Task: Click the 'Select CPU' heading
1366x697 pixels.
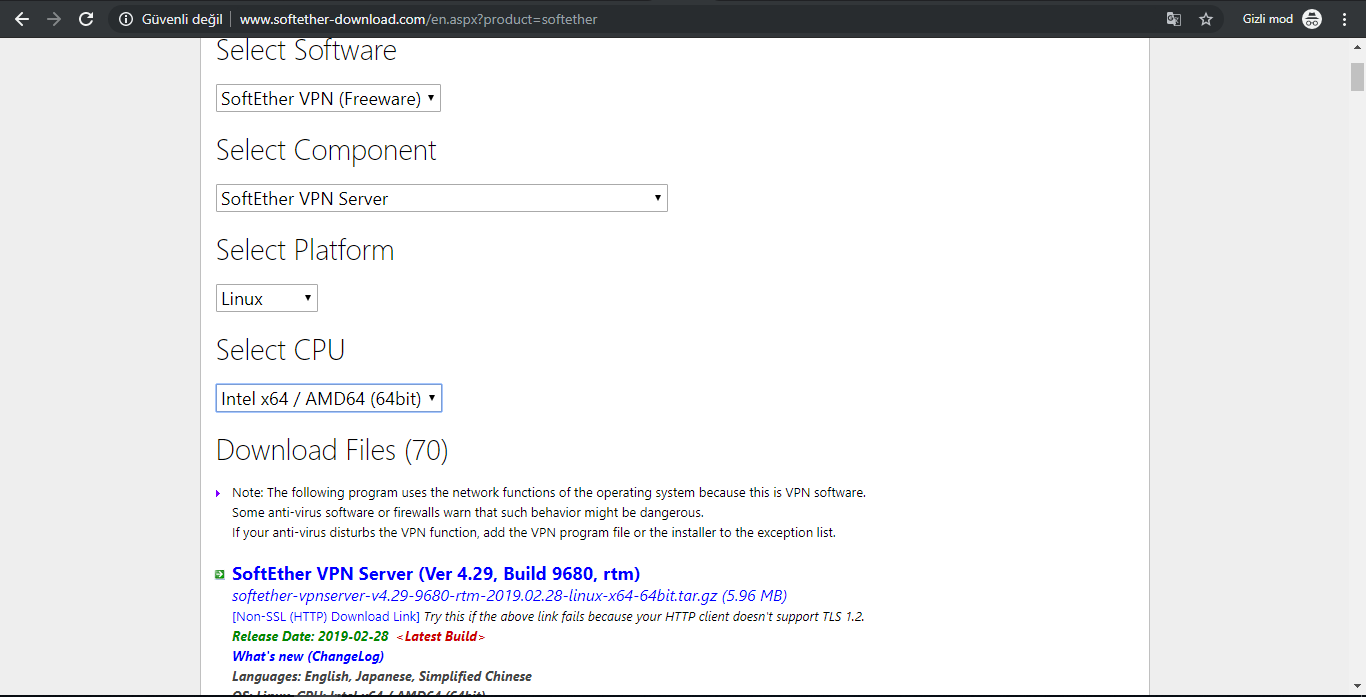Action: click(280, 350)
